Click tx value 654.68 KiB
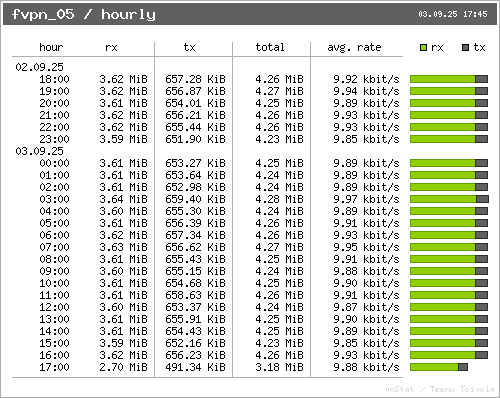Image resolution: width=500 pixels, height=398 pixels. [195, 283]
